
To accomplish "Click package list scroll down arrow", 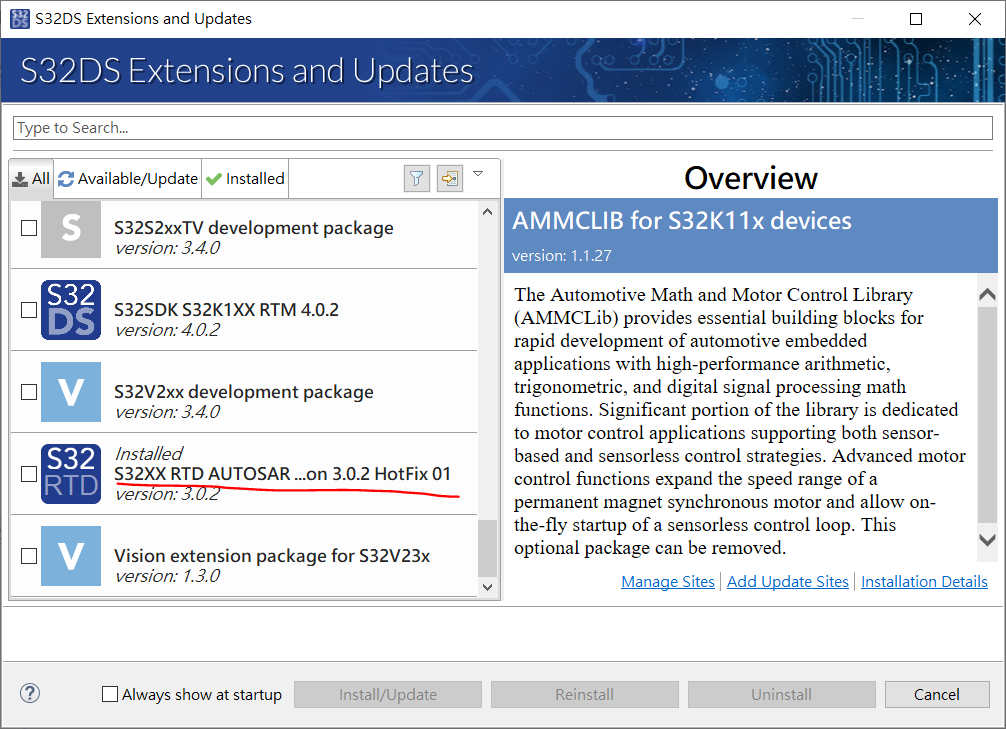I will point(488,587).
